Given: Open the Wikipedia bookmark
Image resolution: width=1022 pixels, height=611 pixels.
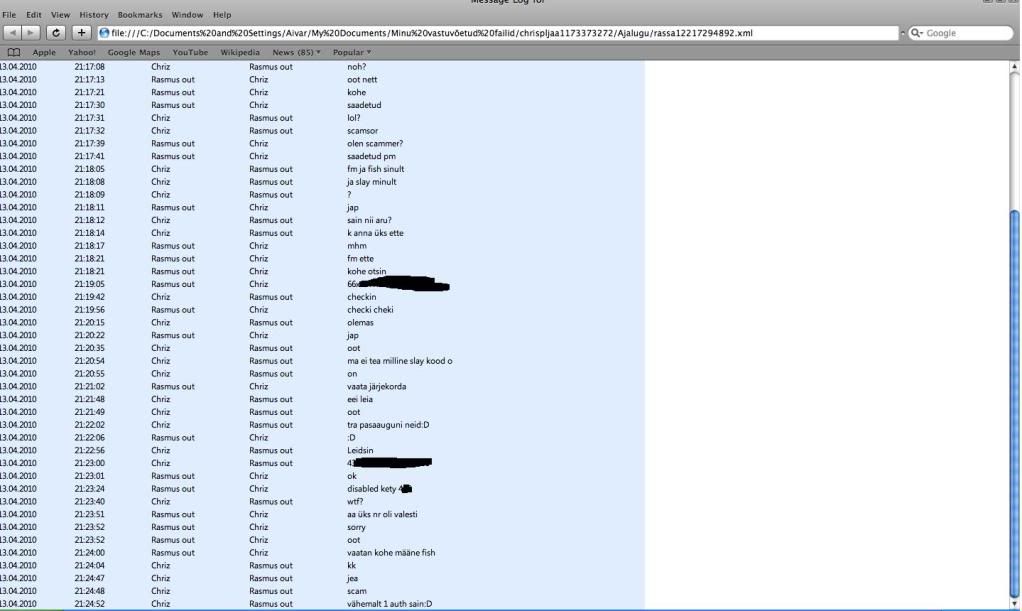Looking at the screenshot, I should [x=240, y=52].
